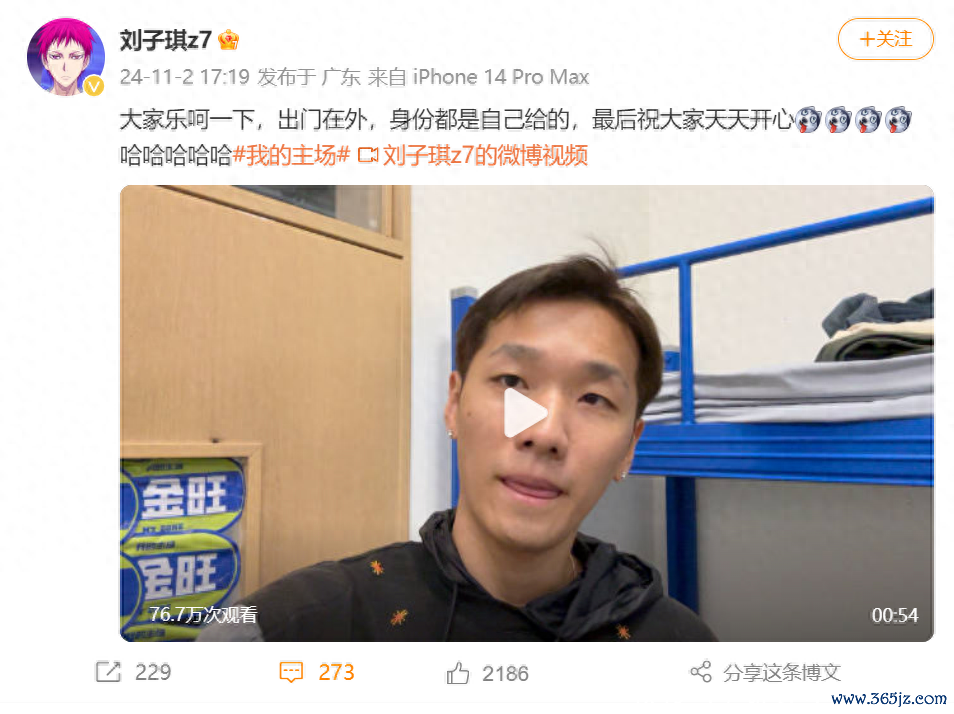
Task: Click the crown membership badge icon
Action: point(229,40)
